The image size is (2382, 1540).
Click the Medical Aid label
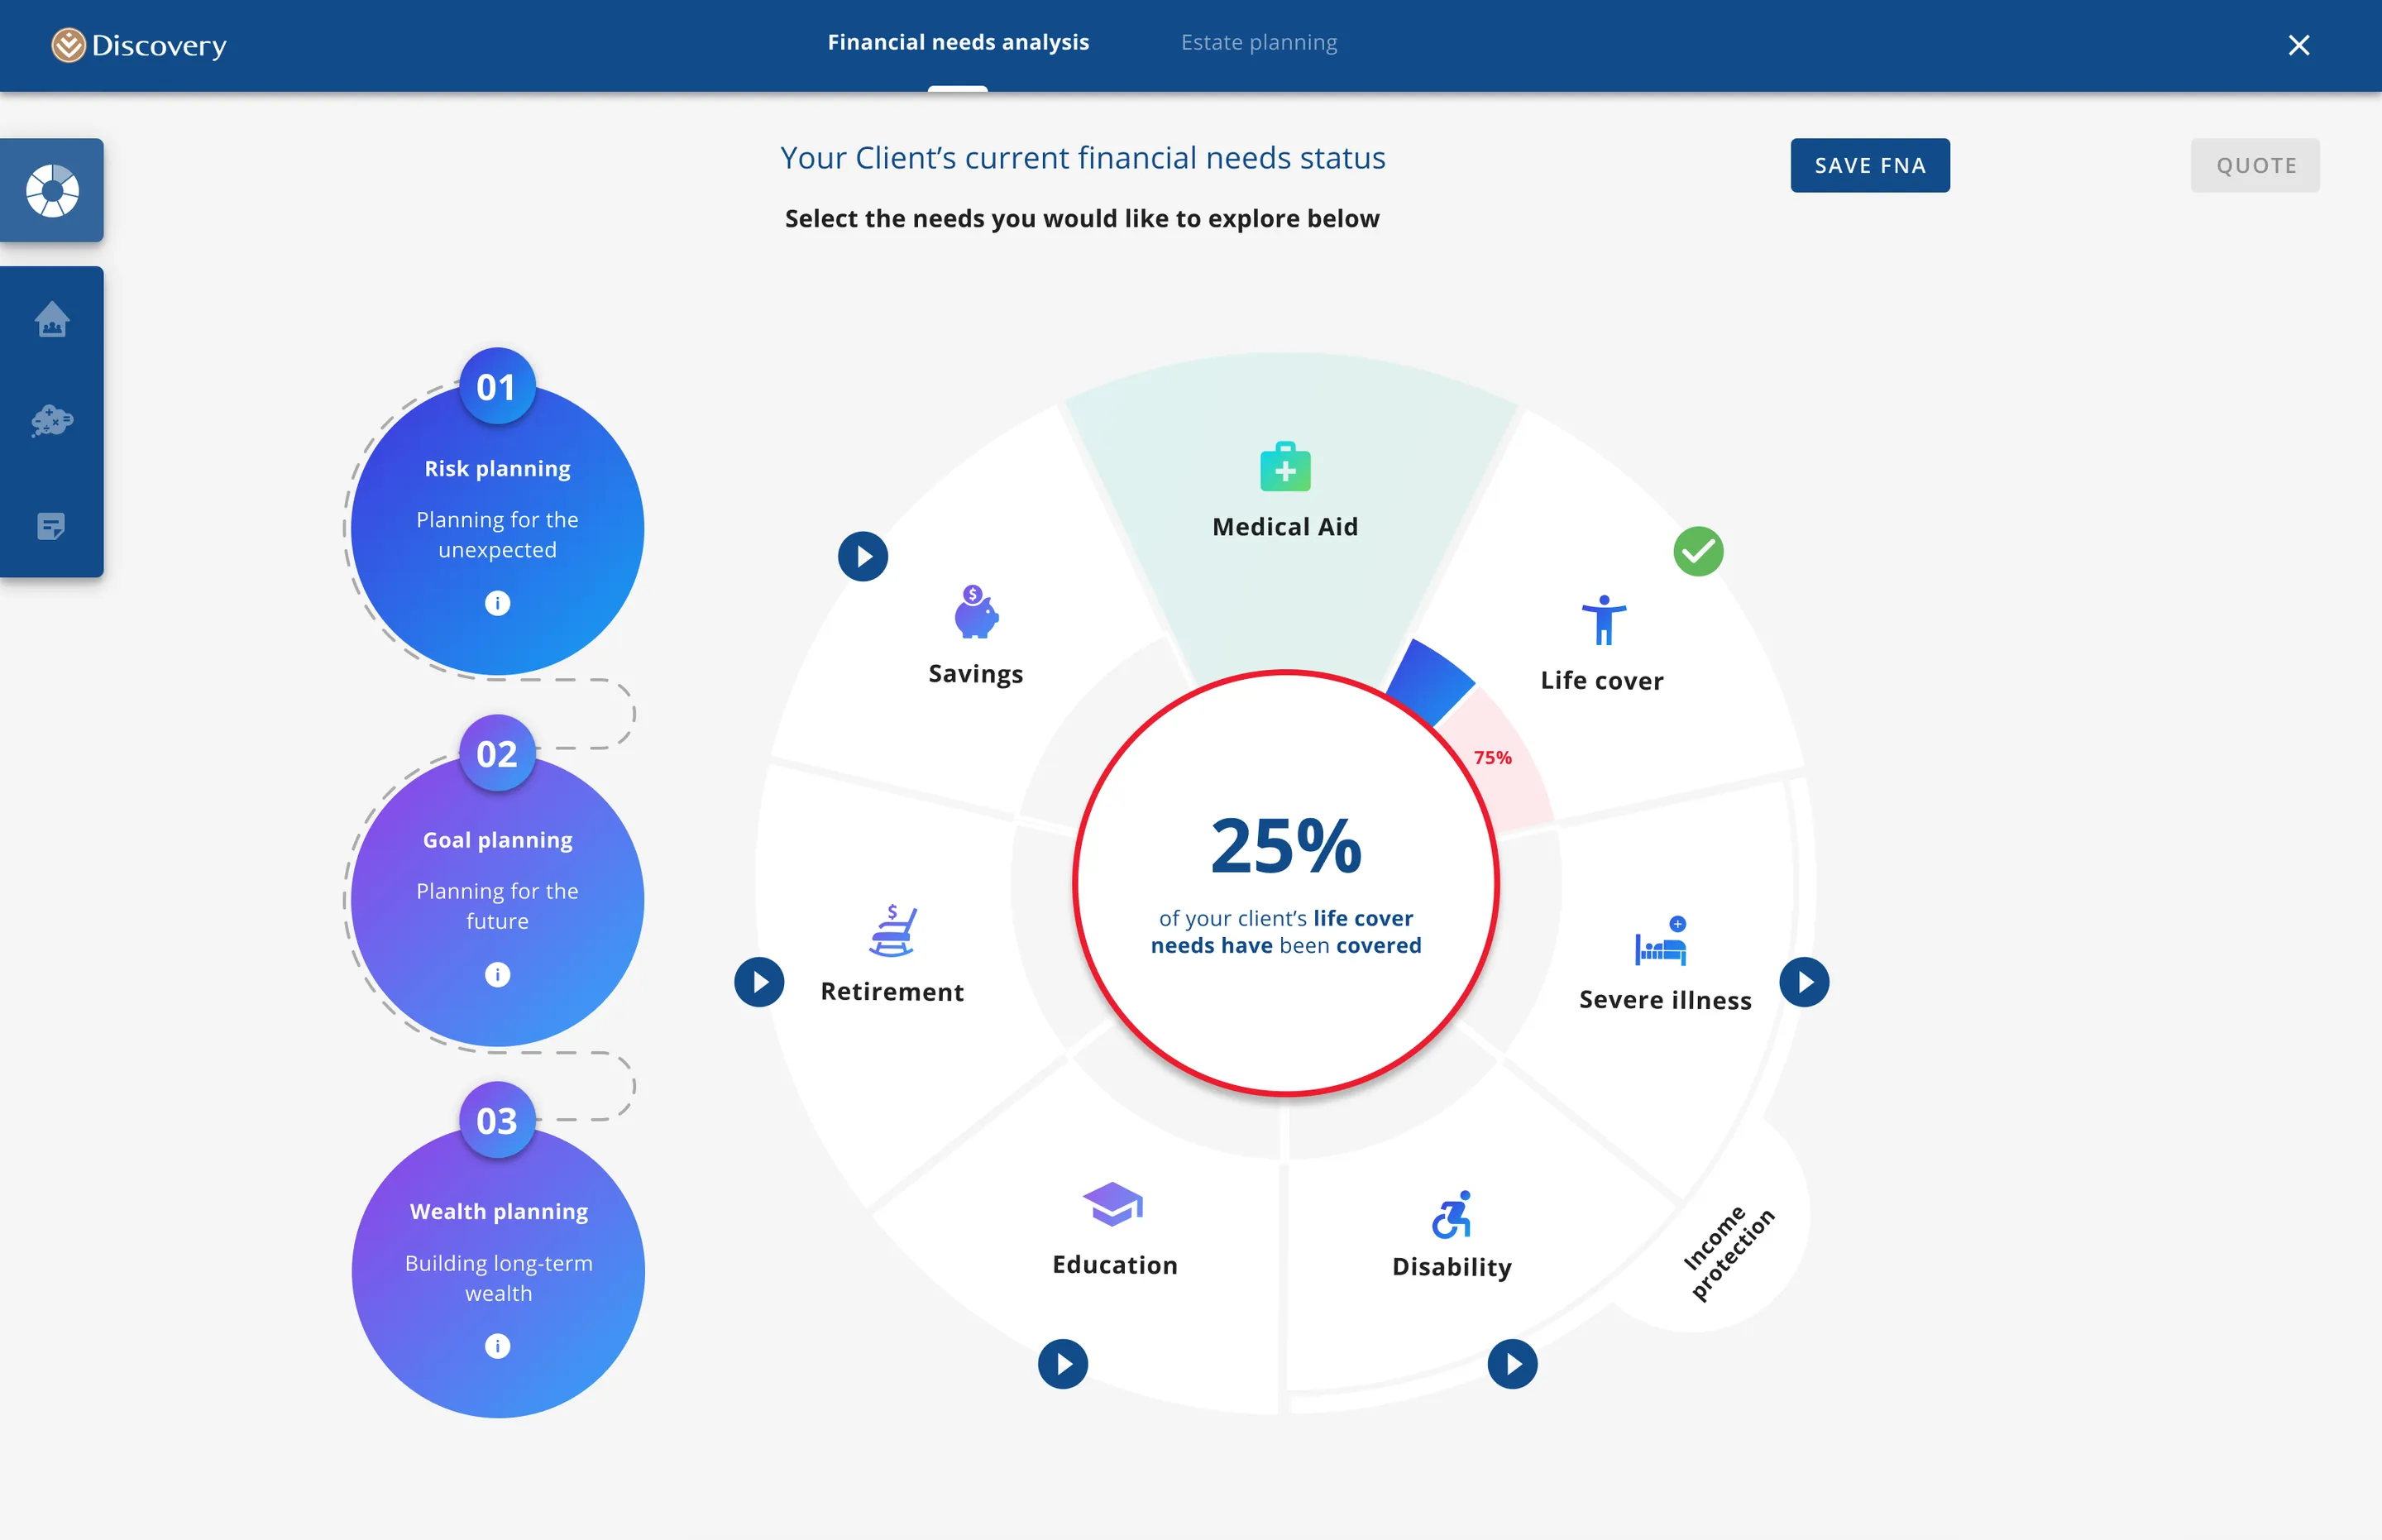point(1285,526)
